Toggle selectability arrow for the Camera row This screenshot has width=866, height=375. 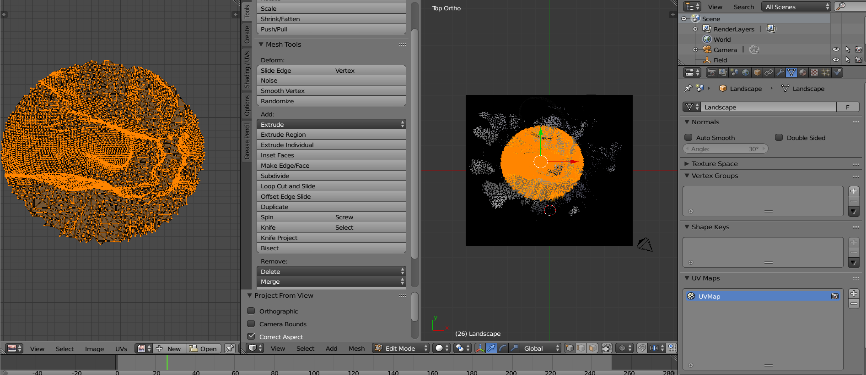click(847, 50)
